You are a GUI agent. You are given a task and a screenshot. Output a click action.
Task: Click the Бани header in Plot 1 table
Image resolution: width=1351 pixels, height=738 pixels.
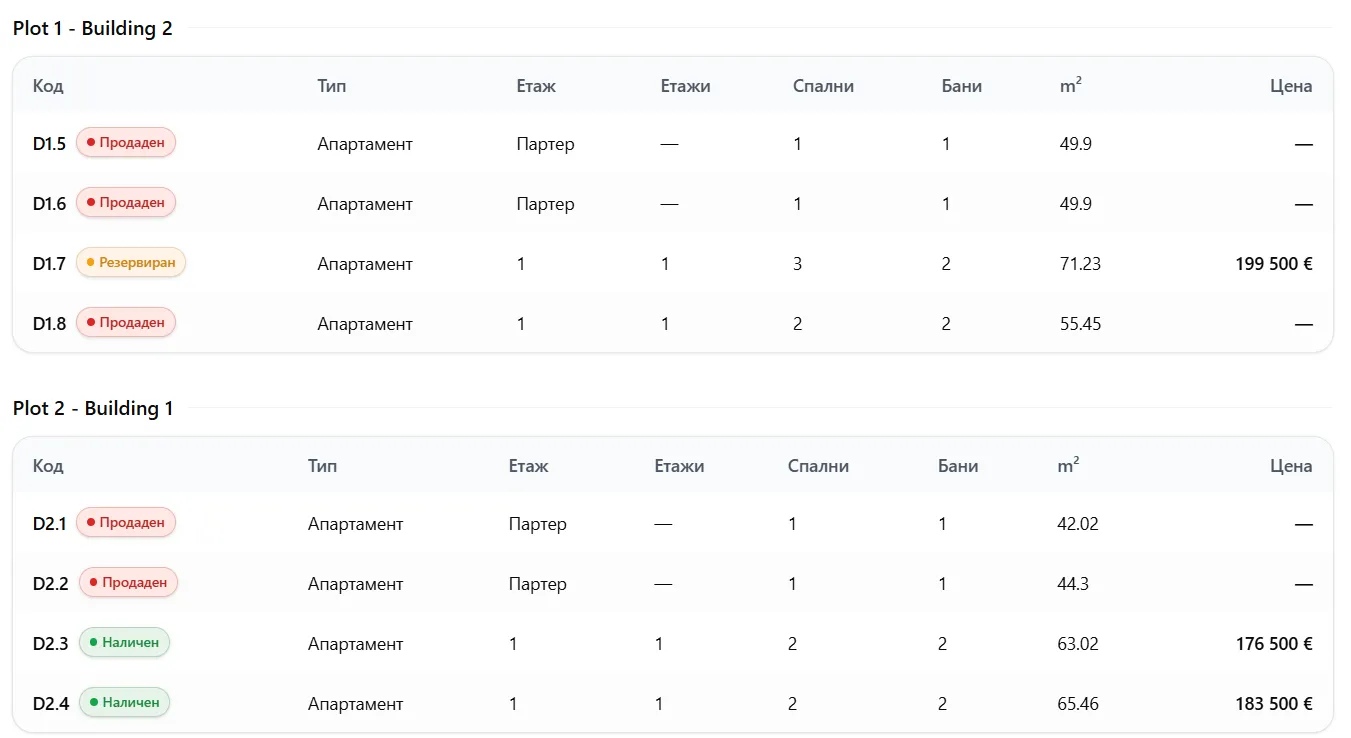click(x=962, y=86)
